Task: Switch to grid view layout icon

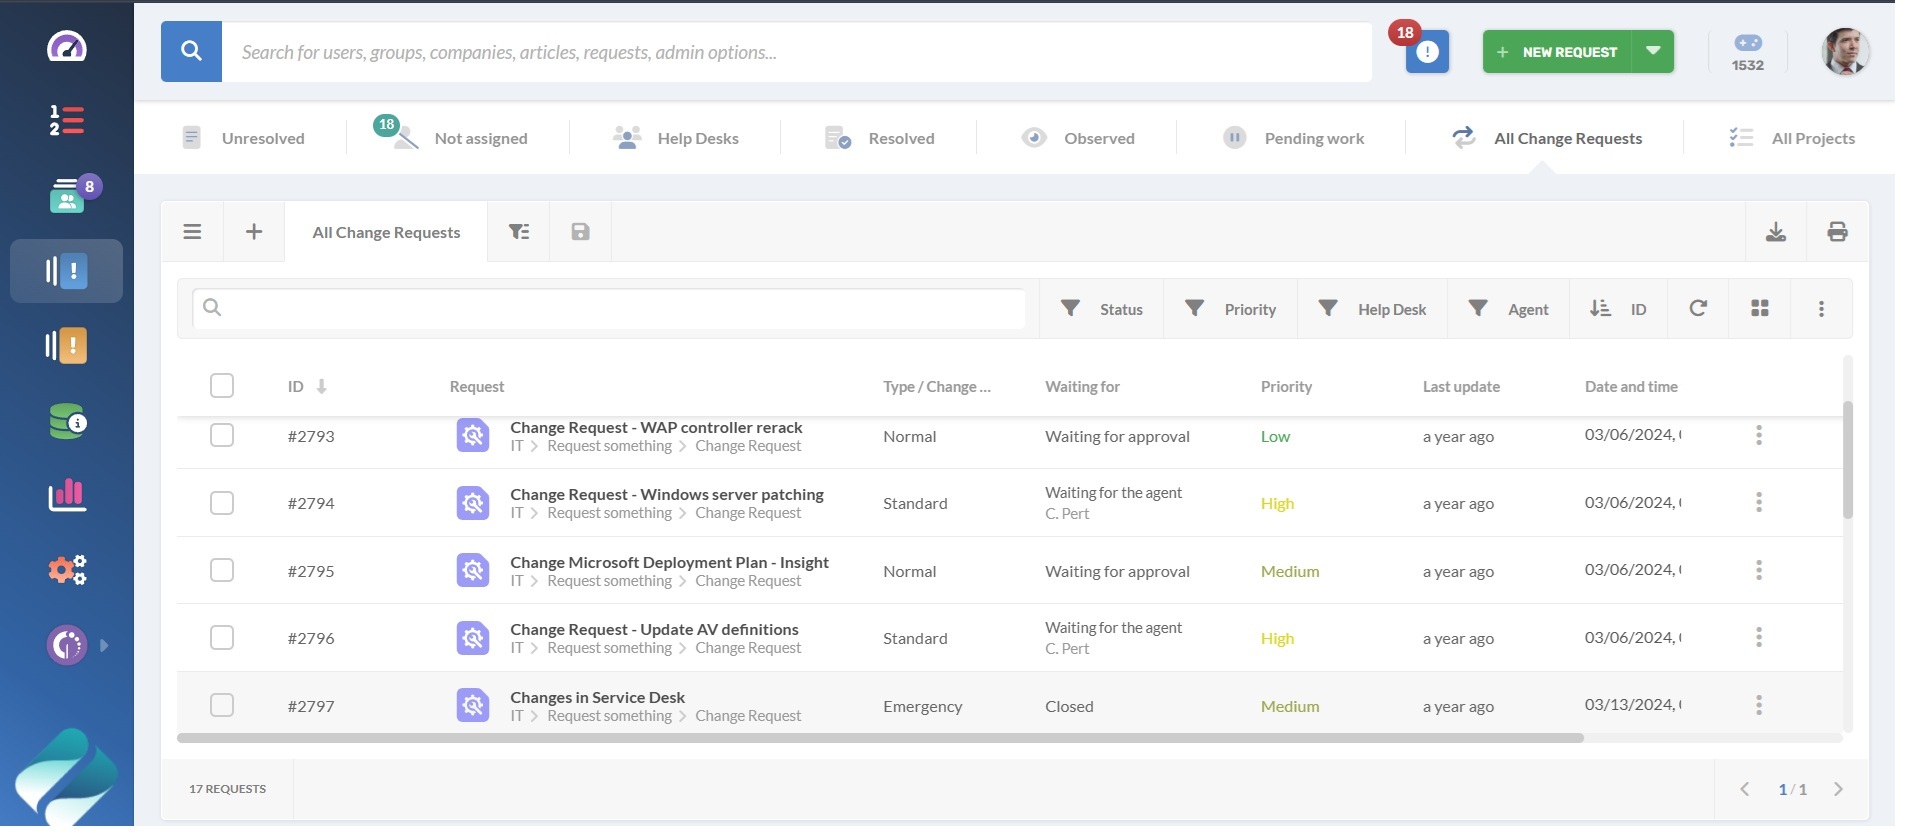Action: coord(1760,308)
